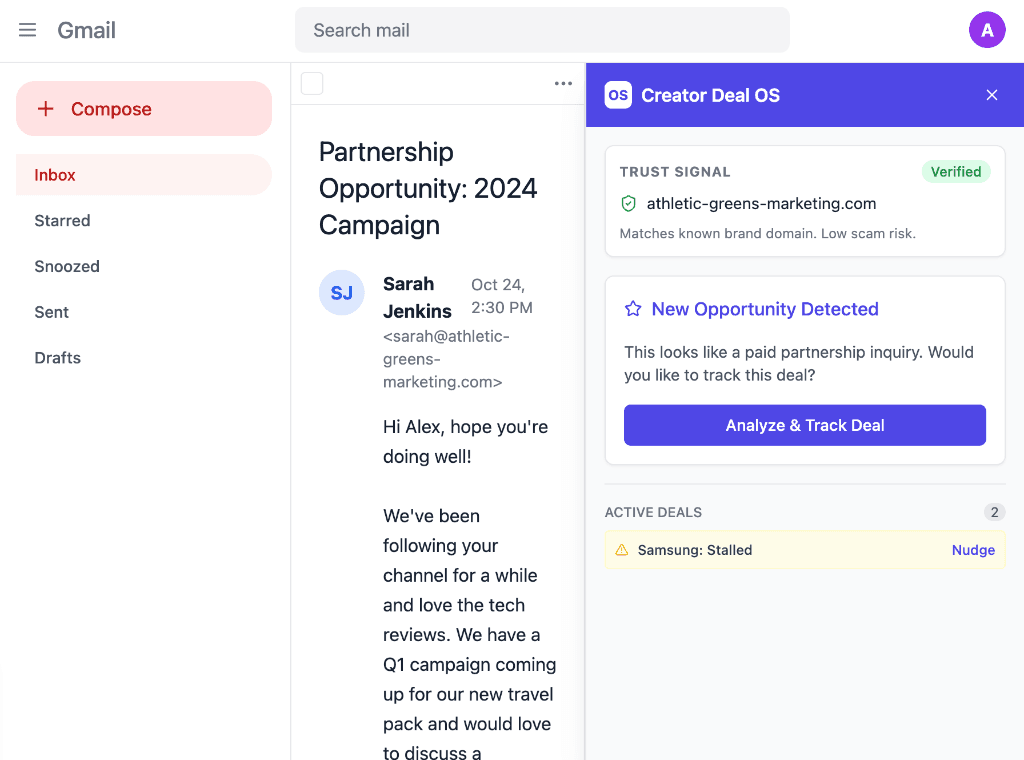Open the Snoozed mail section
The width and height of the screenshot is (1024, 760).
pyautogui.click(x=67, y=266)
